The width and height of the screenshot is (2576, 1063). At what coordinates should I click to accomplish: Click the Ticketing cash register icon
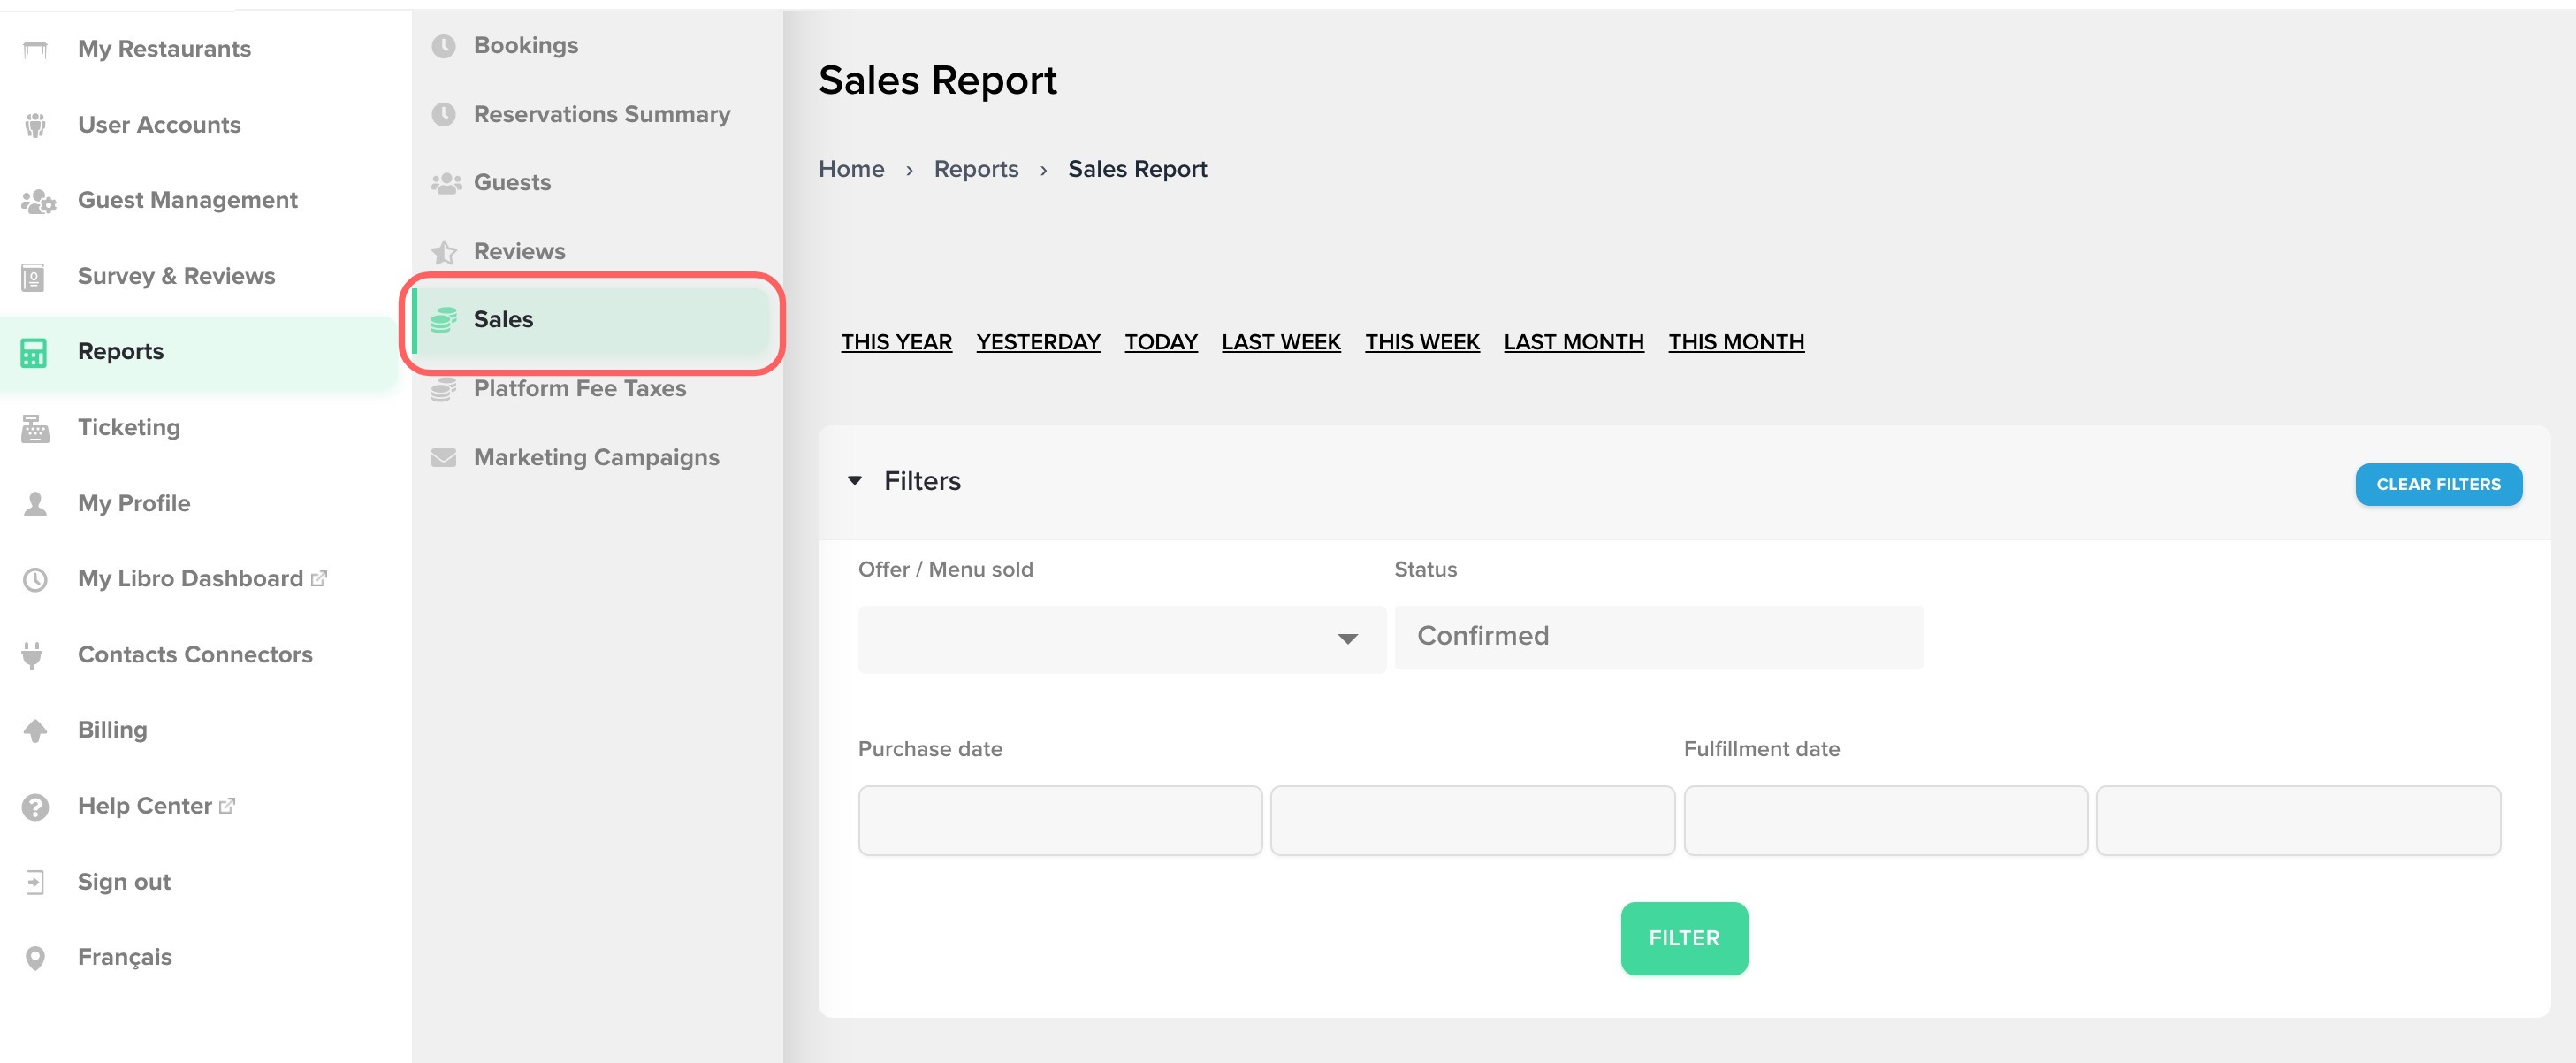(x=35, y=428)
